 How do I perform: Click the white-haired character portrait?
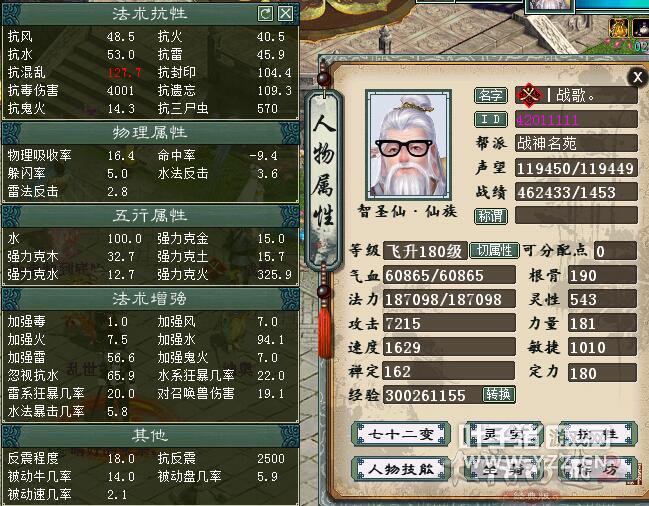click(x=409, y=145)
